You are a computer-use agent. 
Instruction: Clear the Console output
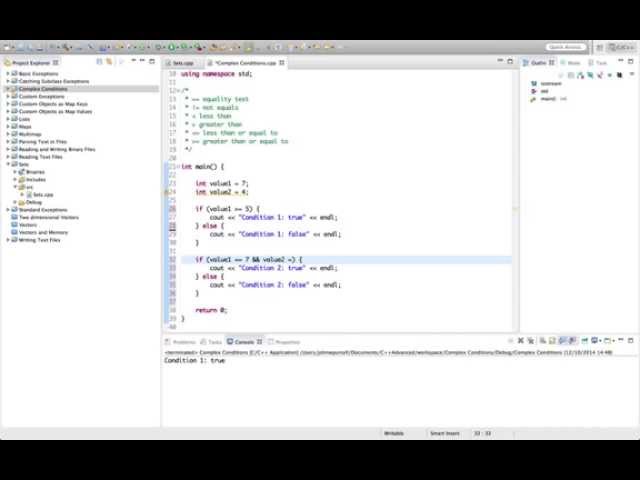click(x=542, y=340)
